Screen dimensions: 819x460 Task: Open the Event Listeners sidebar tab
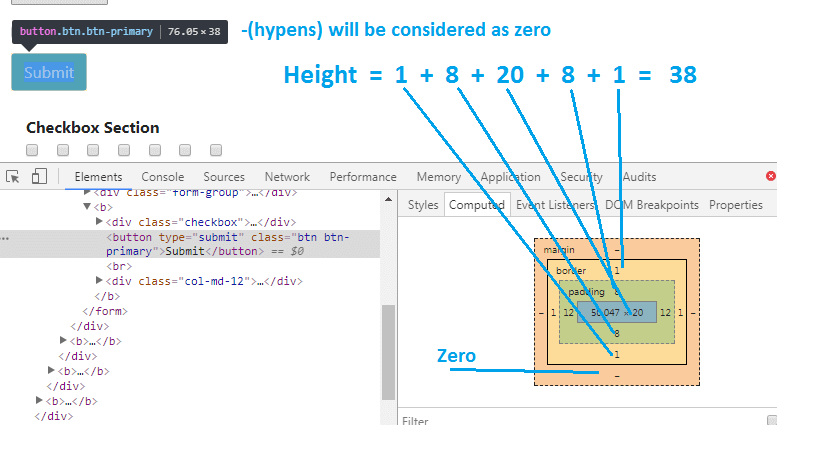[x=556, y=205]
